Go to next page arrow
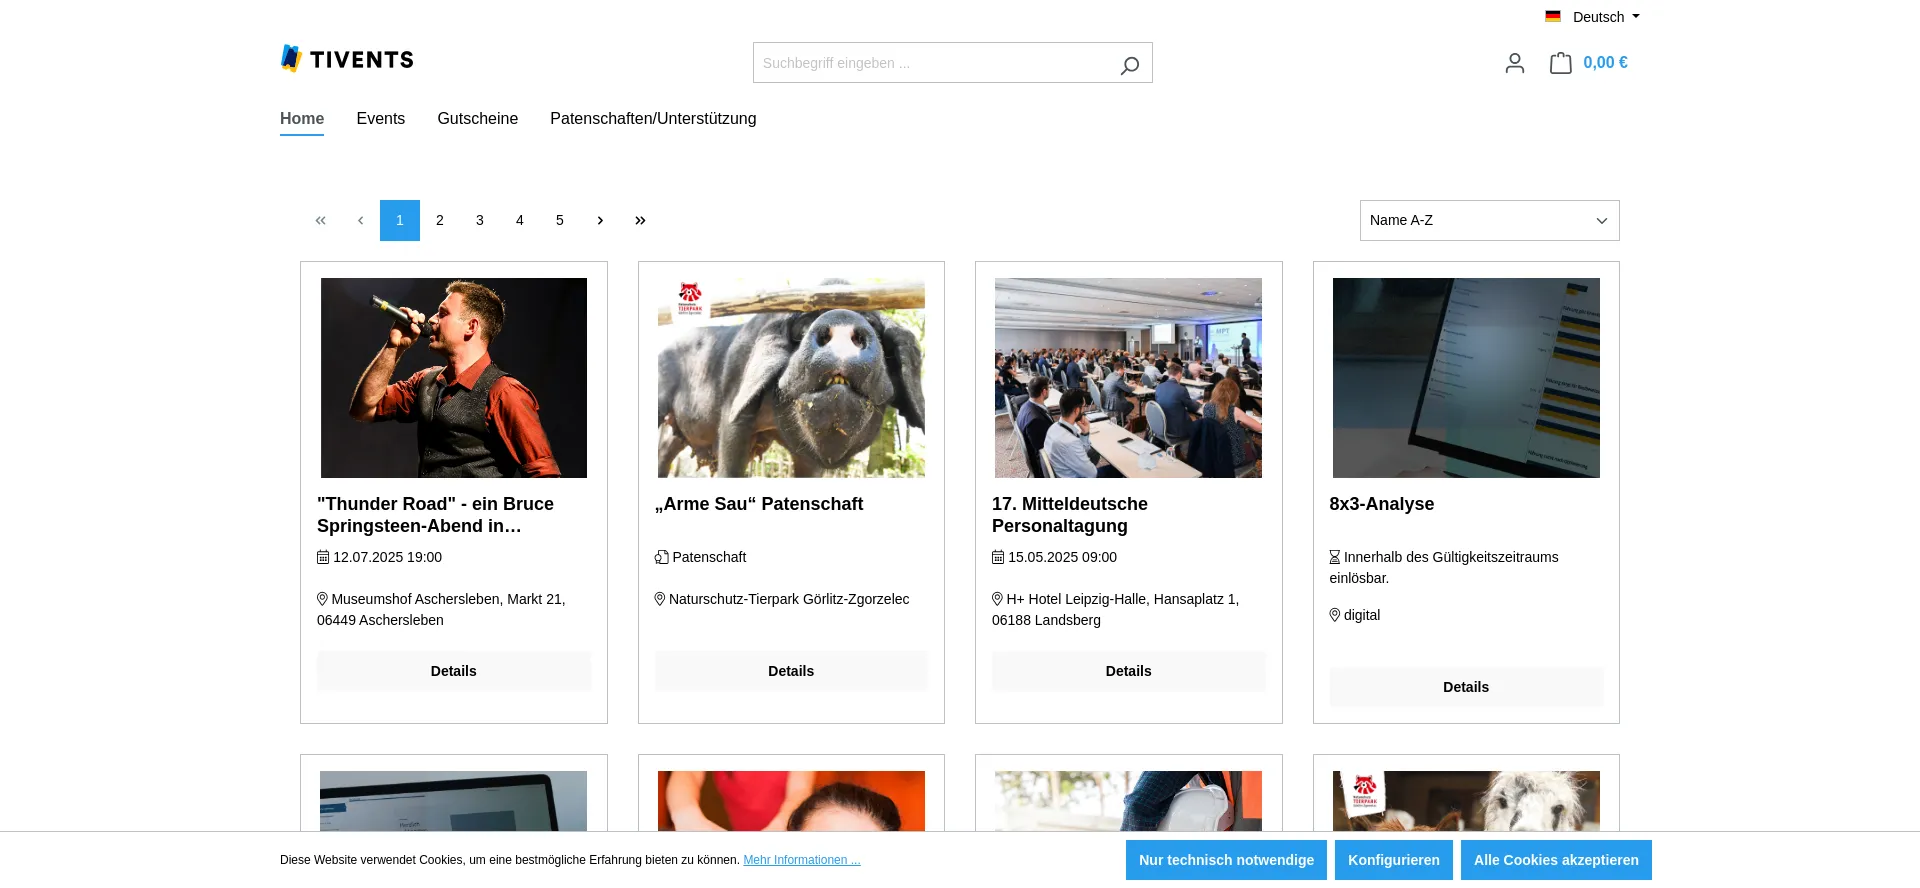 (x=600, y=220)
